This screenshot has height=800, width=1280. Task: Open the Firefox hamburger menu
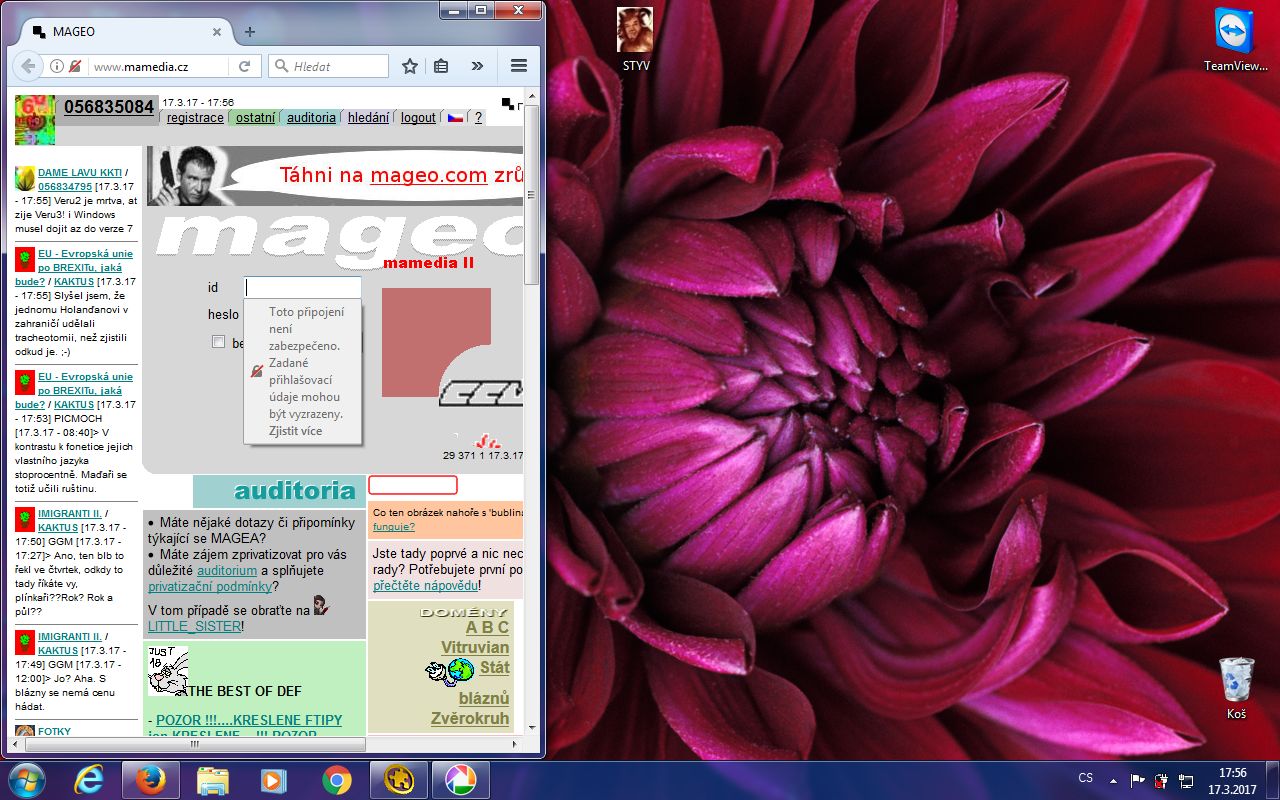519,66
